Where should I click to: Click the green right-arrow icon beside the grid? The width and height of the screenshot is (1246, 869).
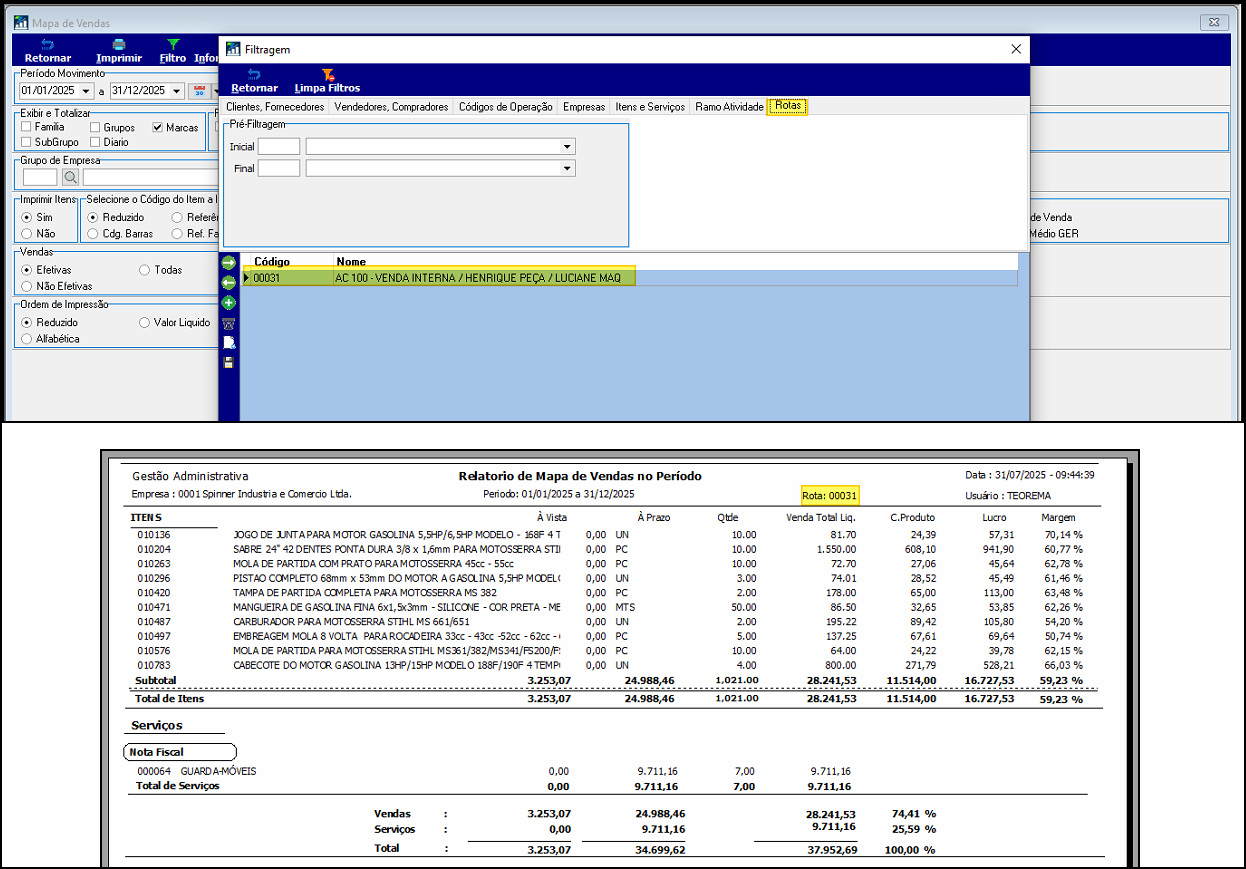[x=228, y=262]
